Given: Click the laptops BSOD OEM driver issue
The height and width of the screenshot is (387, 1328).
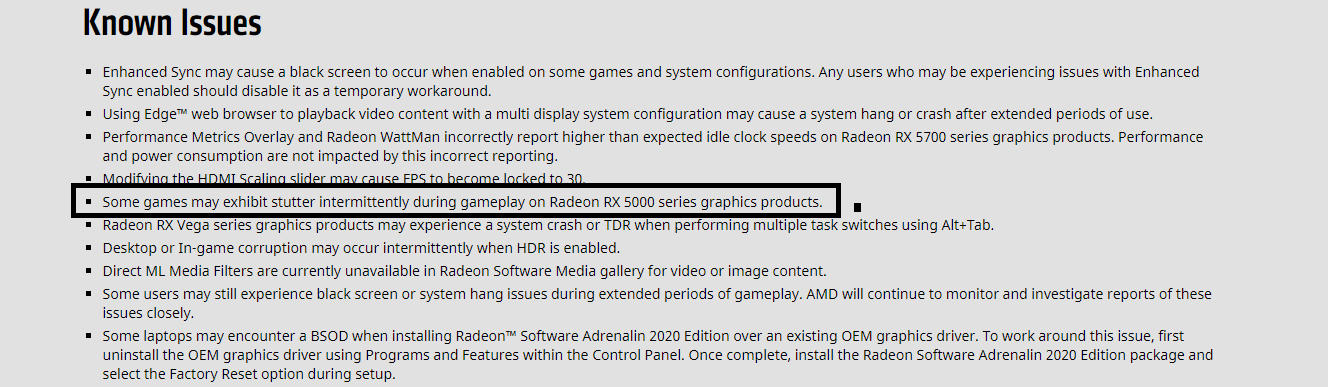Looking at the screenshot, I should [x=657, y=355].
